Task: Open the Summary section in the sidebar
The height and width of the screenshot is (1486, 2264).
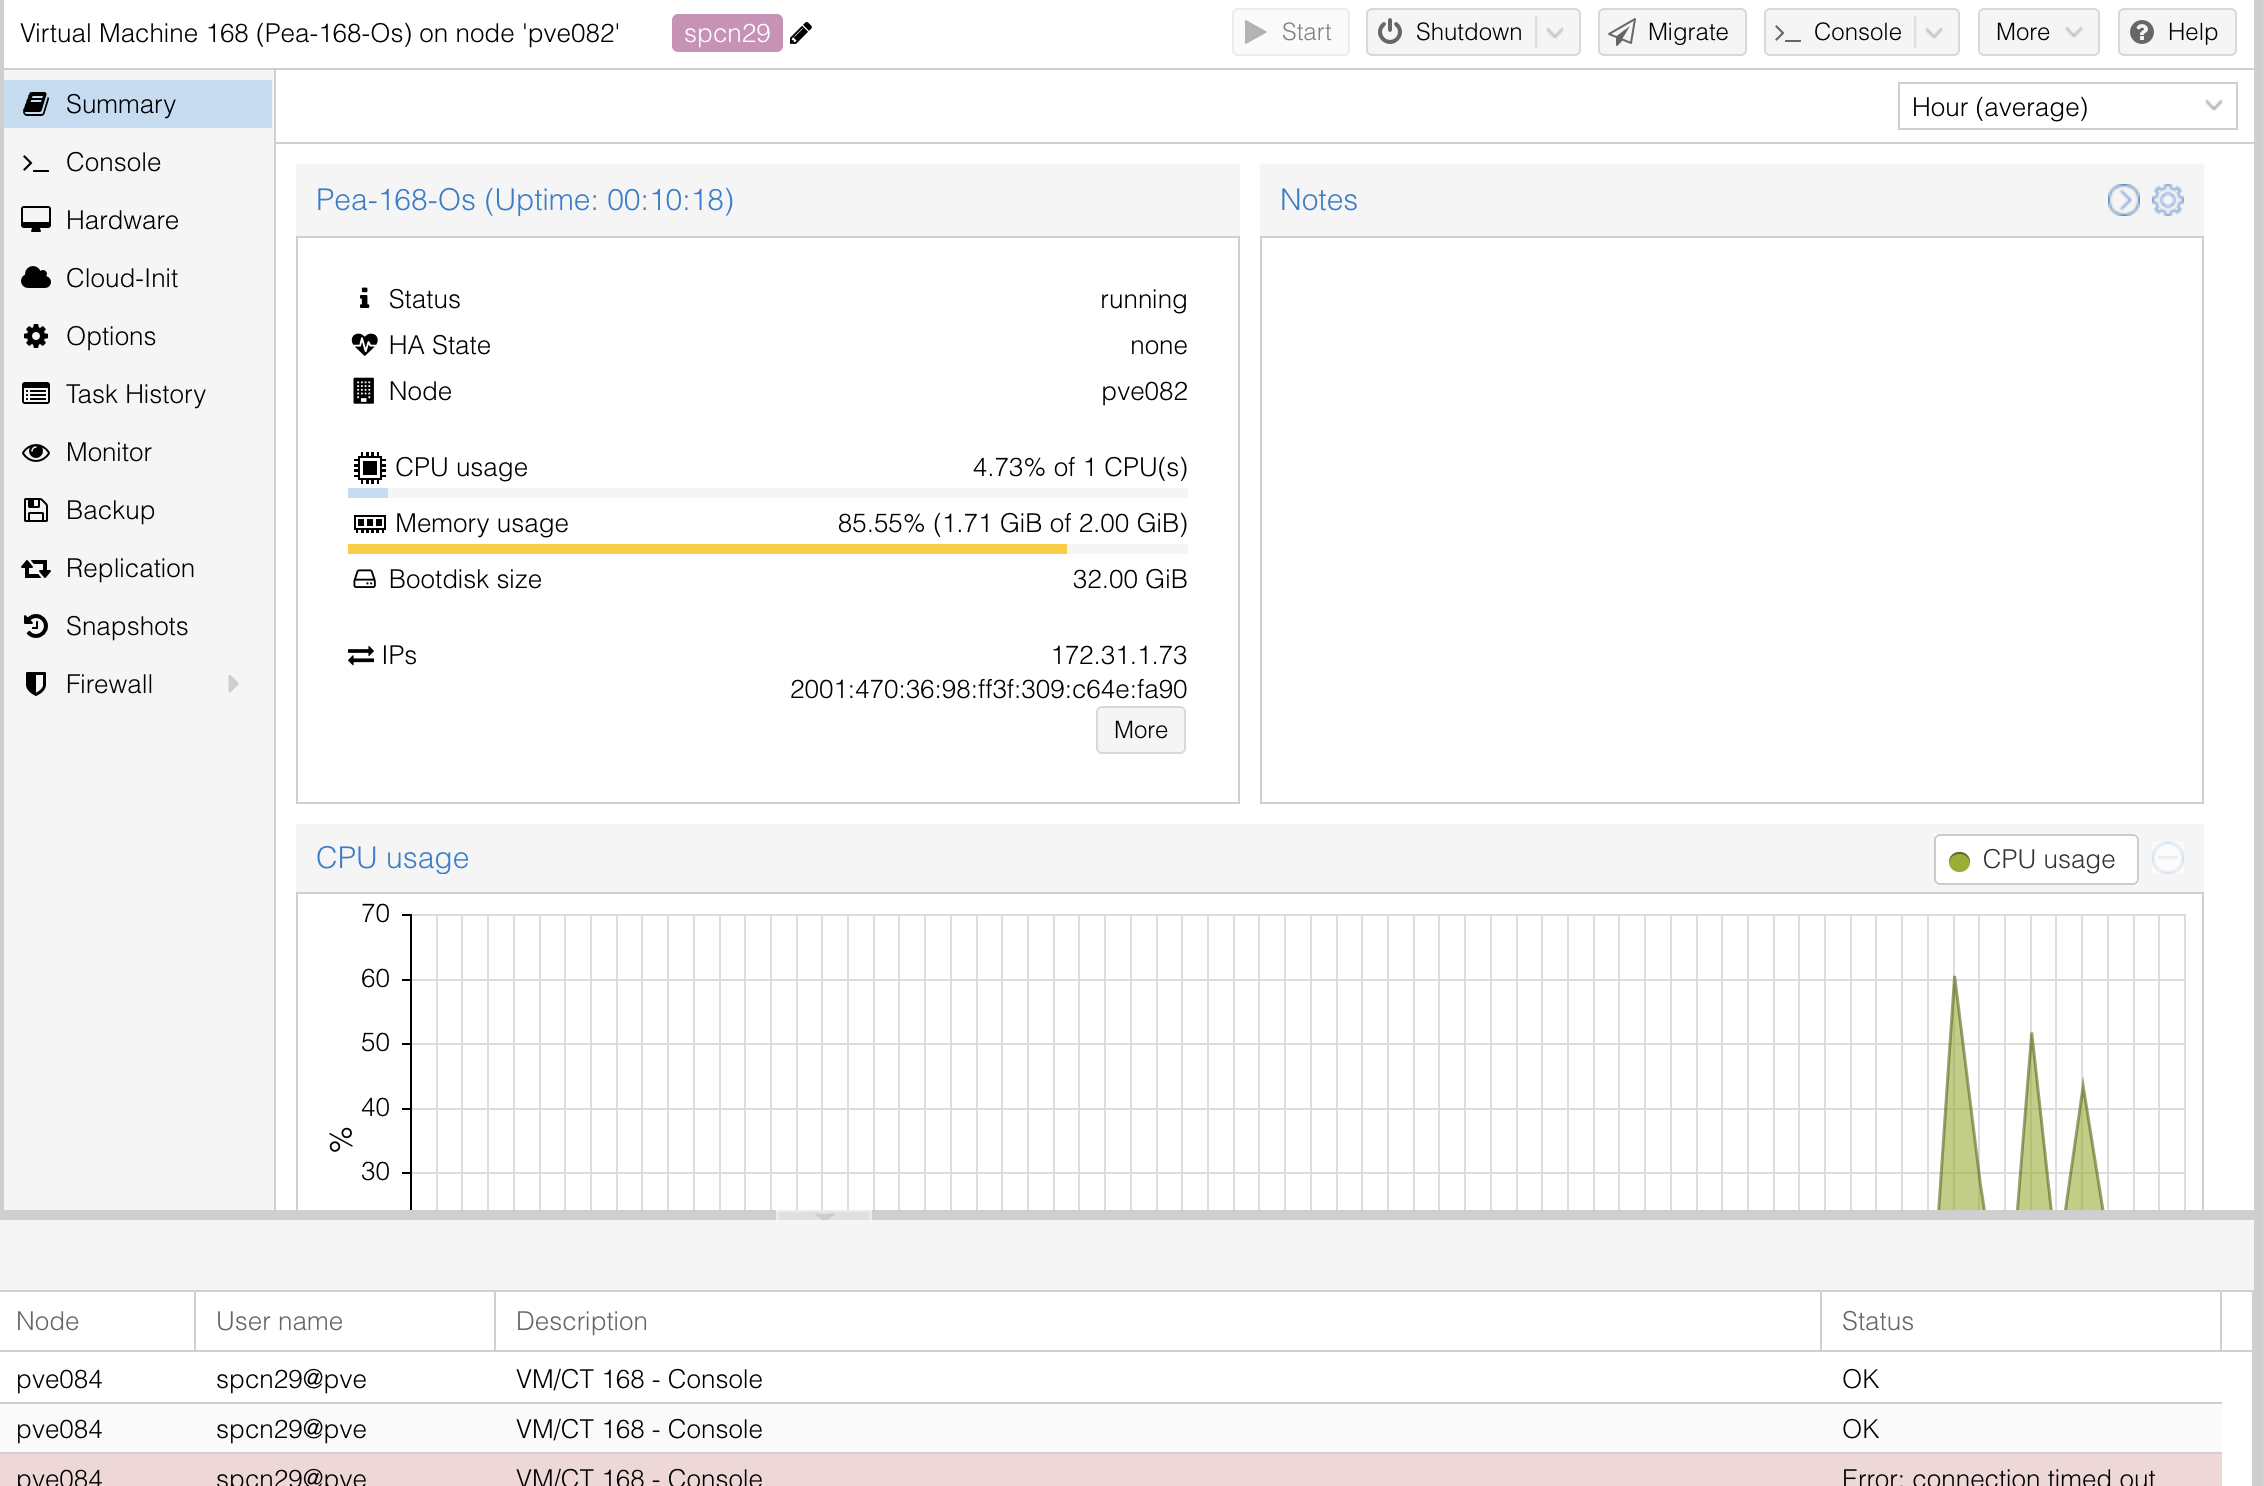Action: point(138,104)
